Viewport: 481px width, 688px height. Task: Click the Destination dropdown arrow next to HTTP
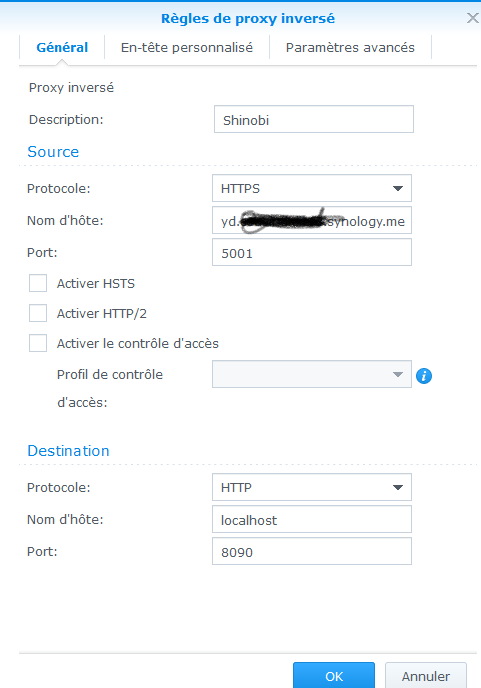pyautogui.click(x=398, y=487)
